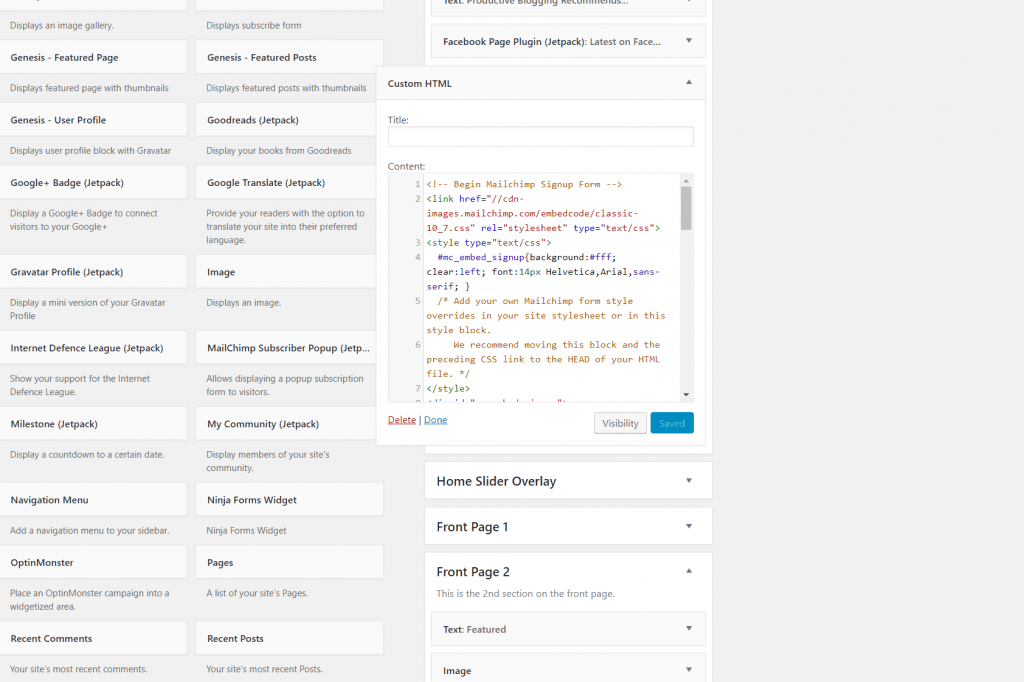Click the code editor scroll down arrow
Viewport: 1024px width, 682px height.
click(x=686, y=395)
